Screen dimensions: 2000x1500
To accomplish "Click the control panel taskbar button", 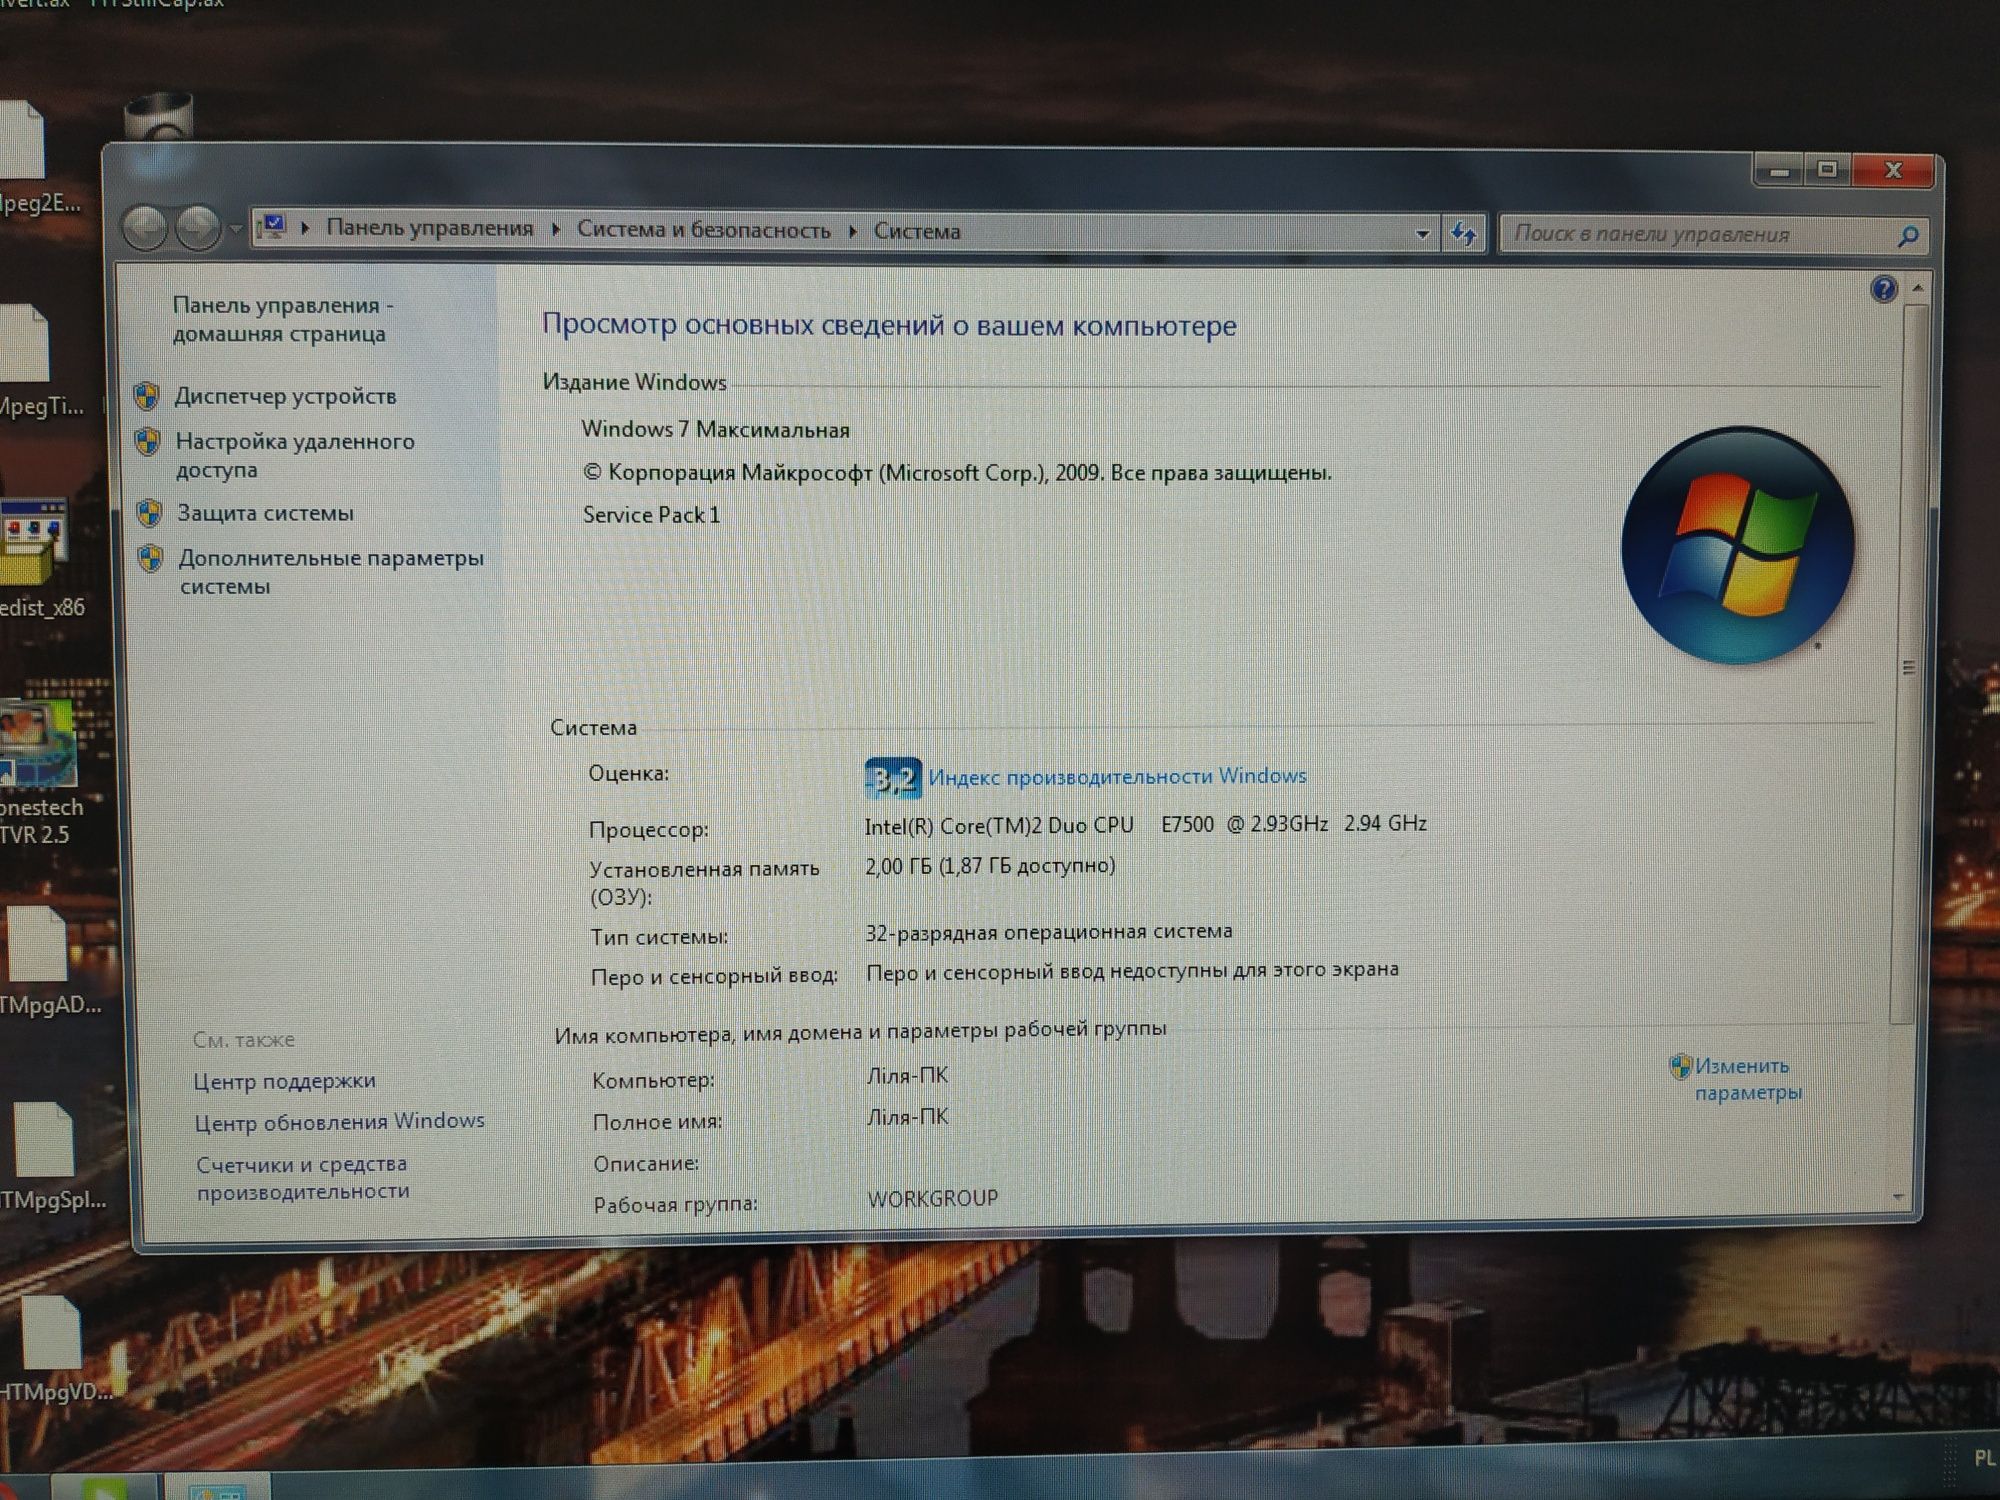I will tap(218, 1488).
